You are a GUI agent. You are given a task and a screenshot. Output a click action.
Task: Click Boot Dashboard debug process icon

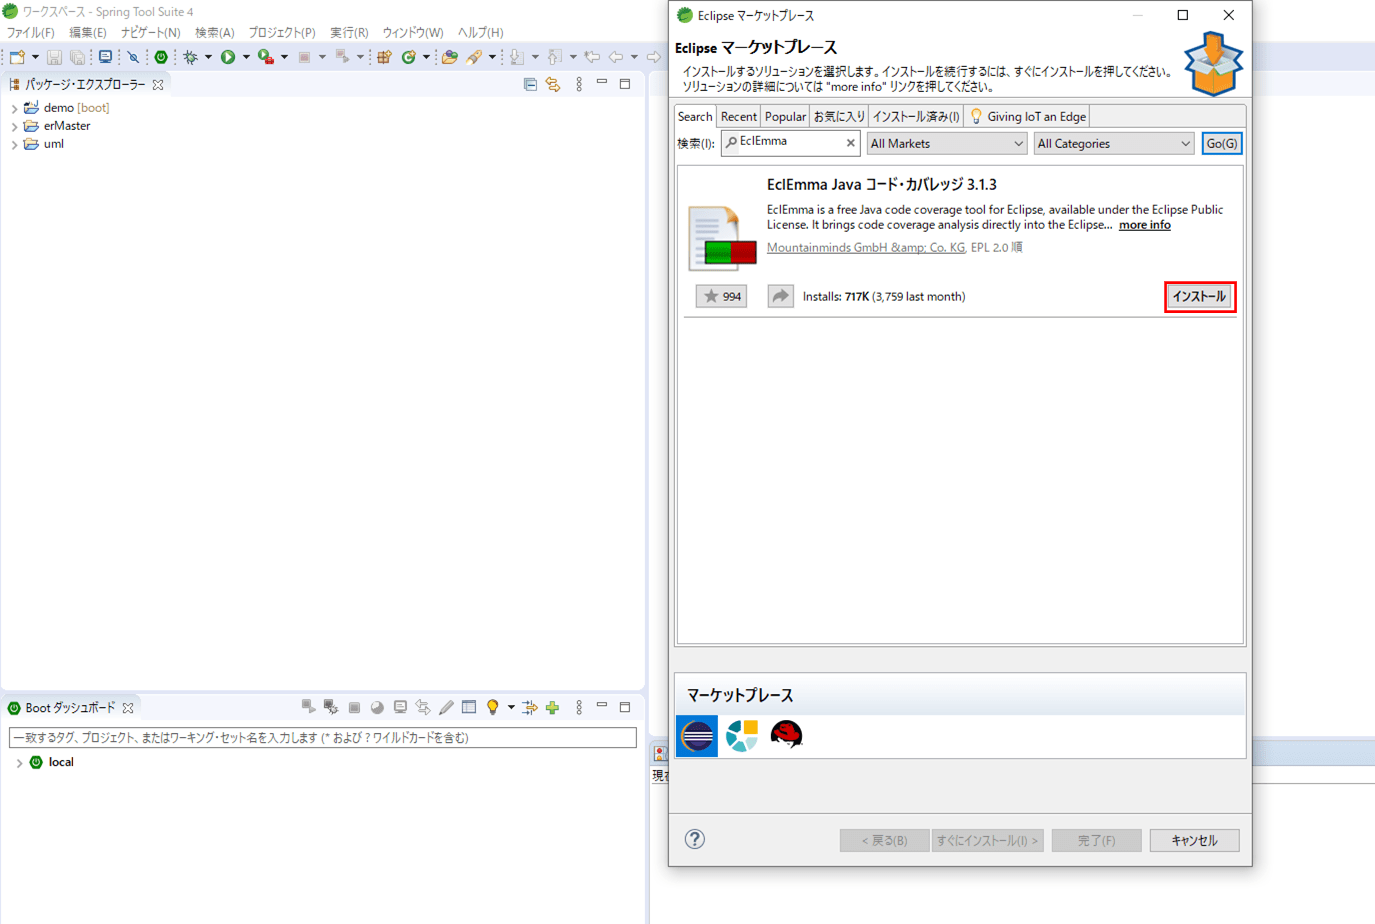coord(331,707)
